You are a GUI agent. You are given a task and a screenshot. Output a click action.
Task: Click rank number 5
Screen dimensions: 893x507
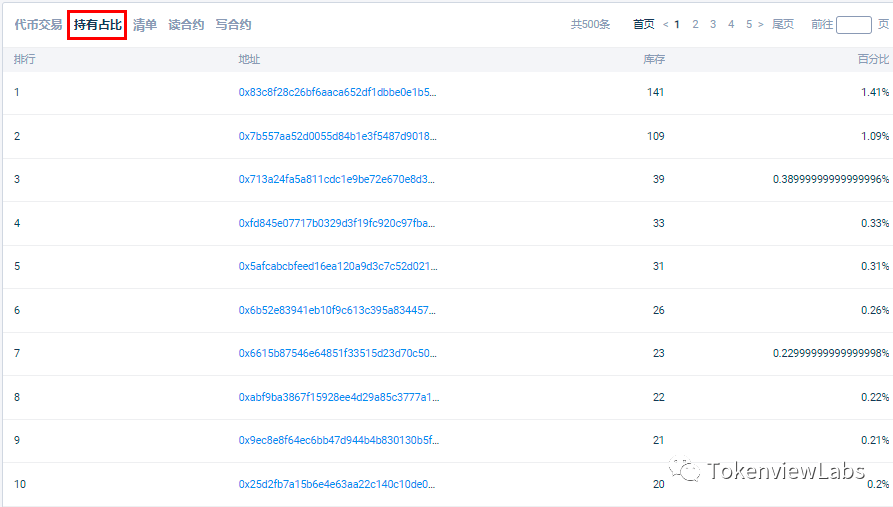tap(17, 266)
